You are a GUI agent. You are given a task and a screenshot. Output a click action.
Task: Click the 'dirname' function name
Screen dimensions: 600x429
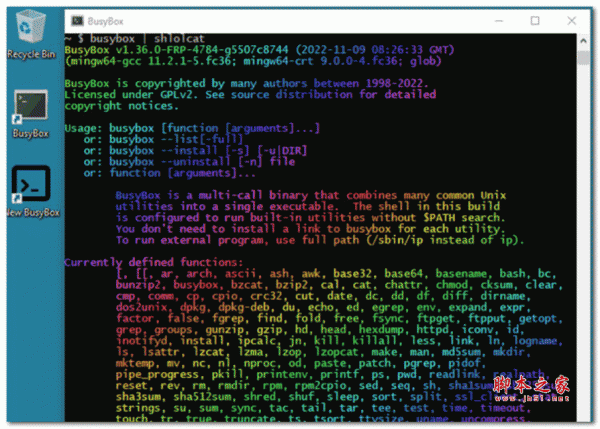pyautogui.click(x=503, y=296)
